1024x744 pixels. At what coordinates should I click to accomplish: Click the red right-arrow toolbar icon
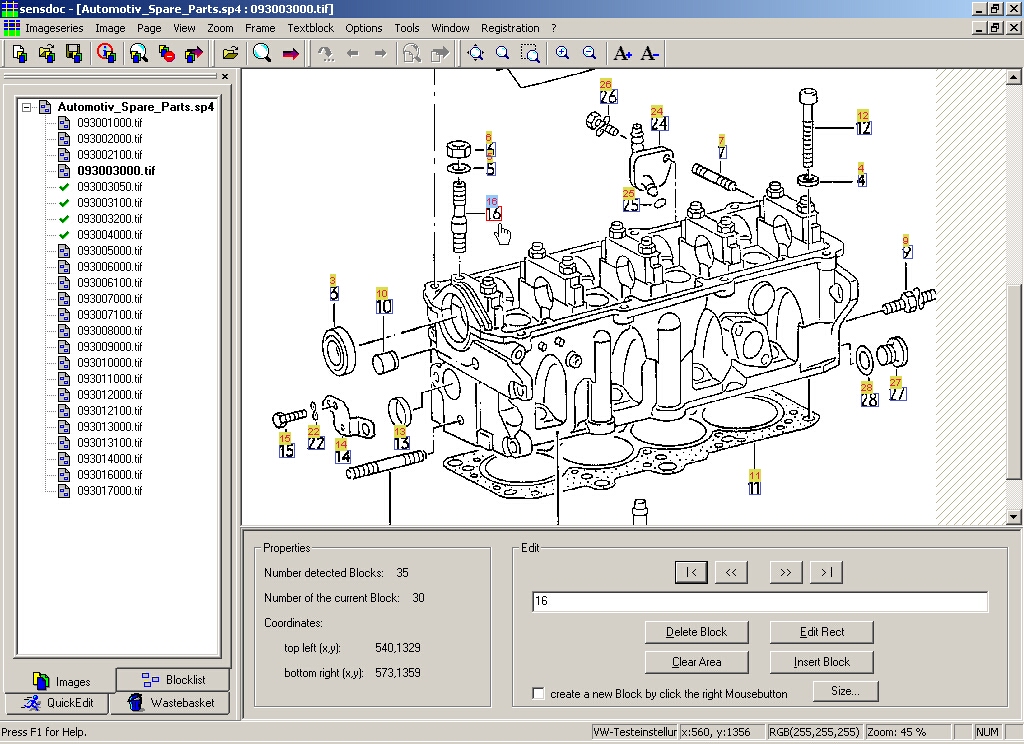(291, 53)
